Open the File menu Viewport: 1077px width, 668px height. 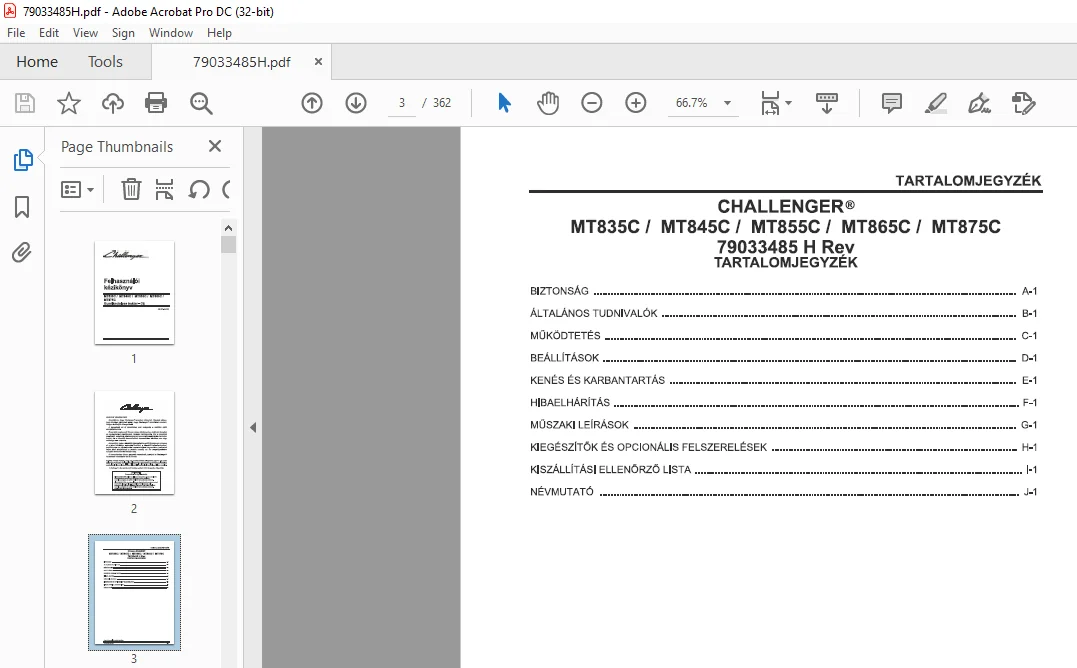click(x=16, y=32)
